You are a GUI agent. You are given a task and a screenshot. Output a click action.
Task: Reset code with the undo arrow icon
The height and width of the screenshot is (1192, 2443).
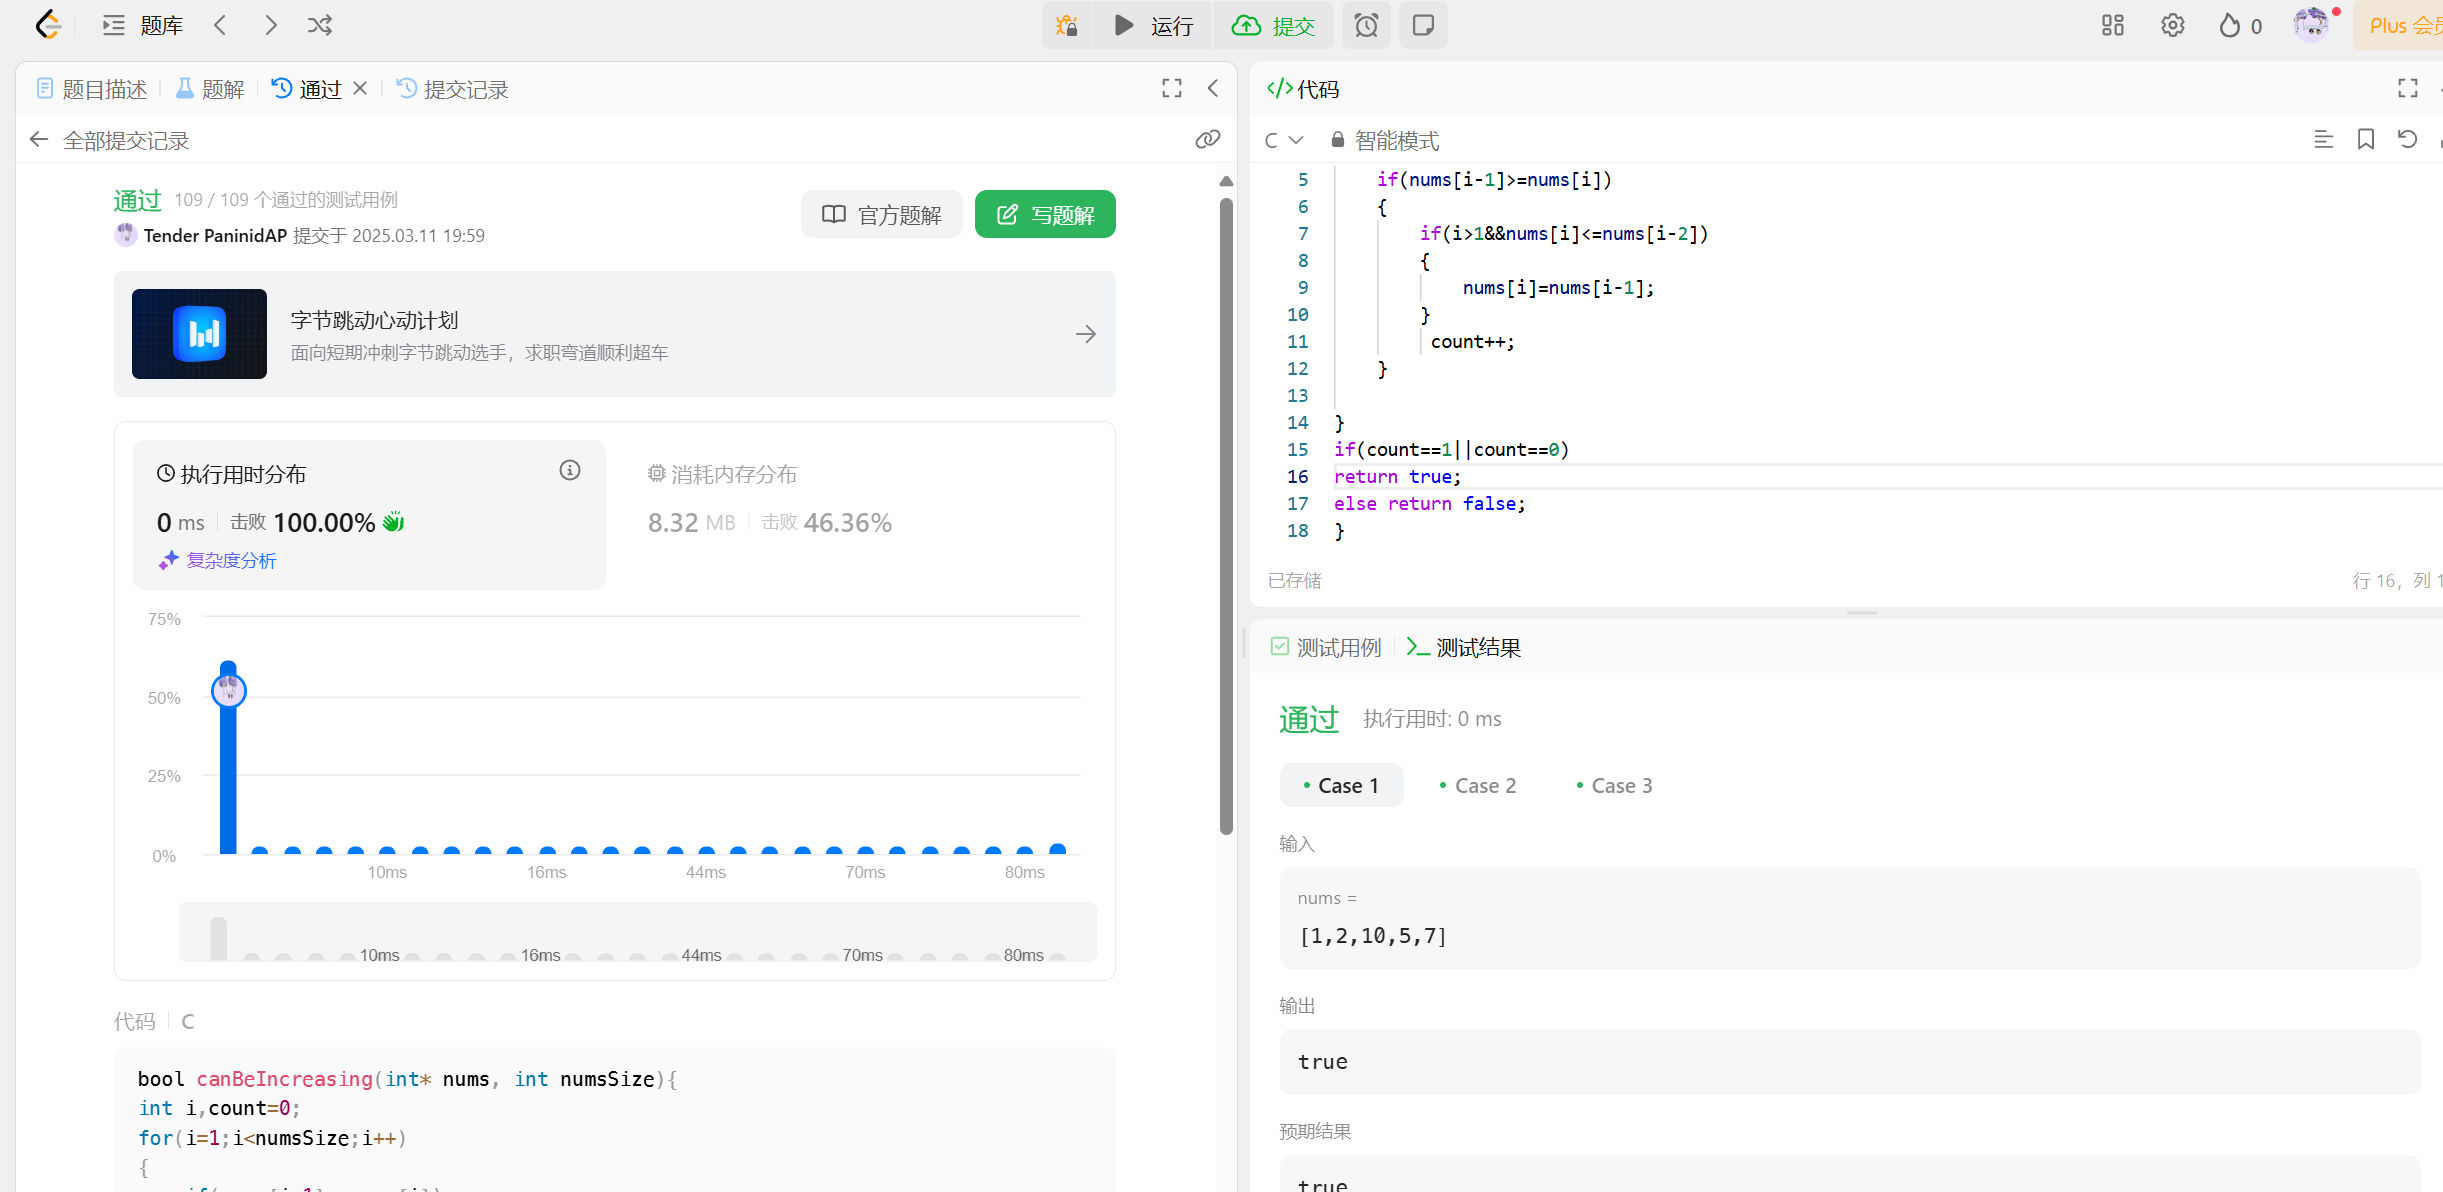point(2407,140)
